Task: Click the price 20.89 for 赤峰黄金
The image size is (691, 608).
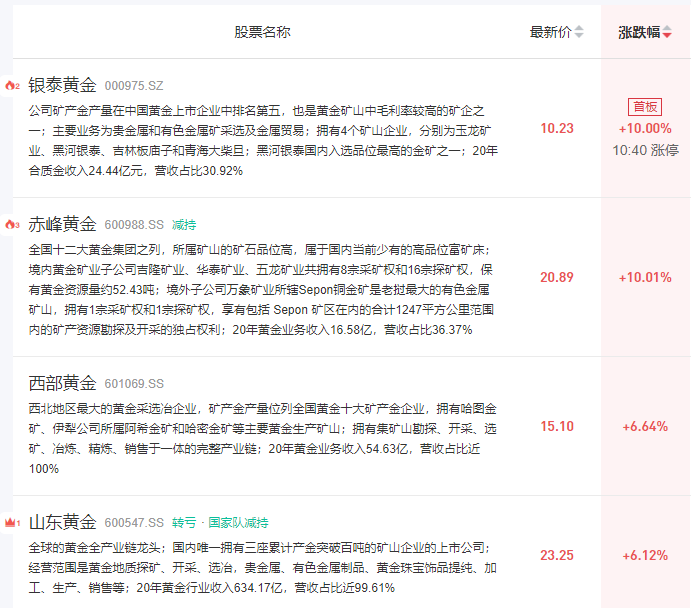Action: click(x=557, y=278)
